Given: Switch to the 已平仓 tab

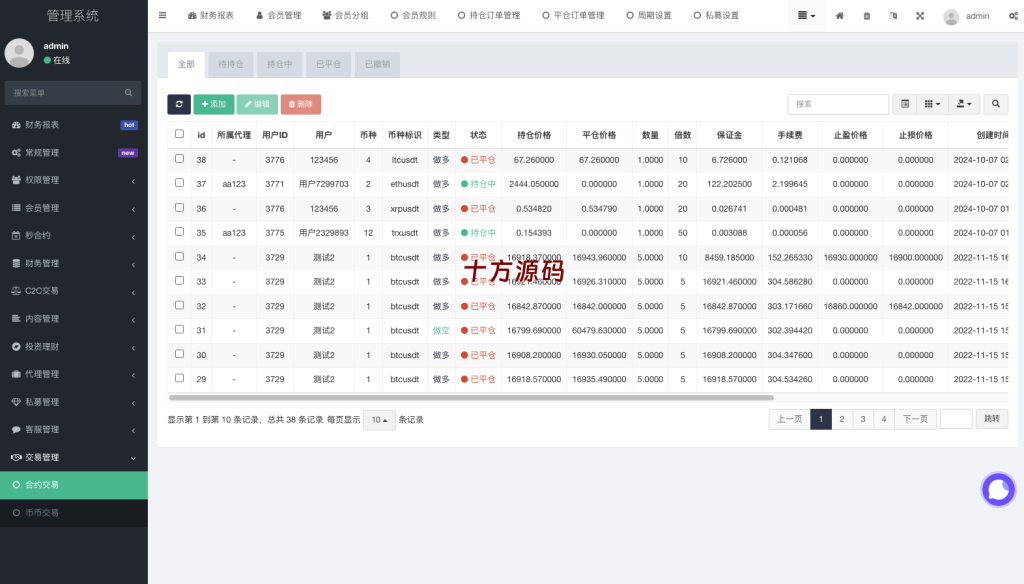Looking at the screenshot, I should coord(328,64).
